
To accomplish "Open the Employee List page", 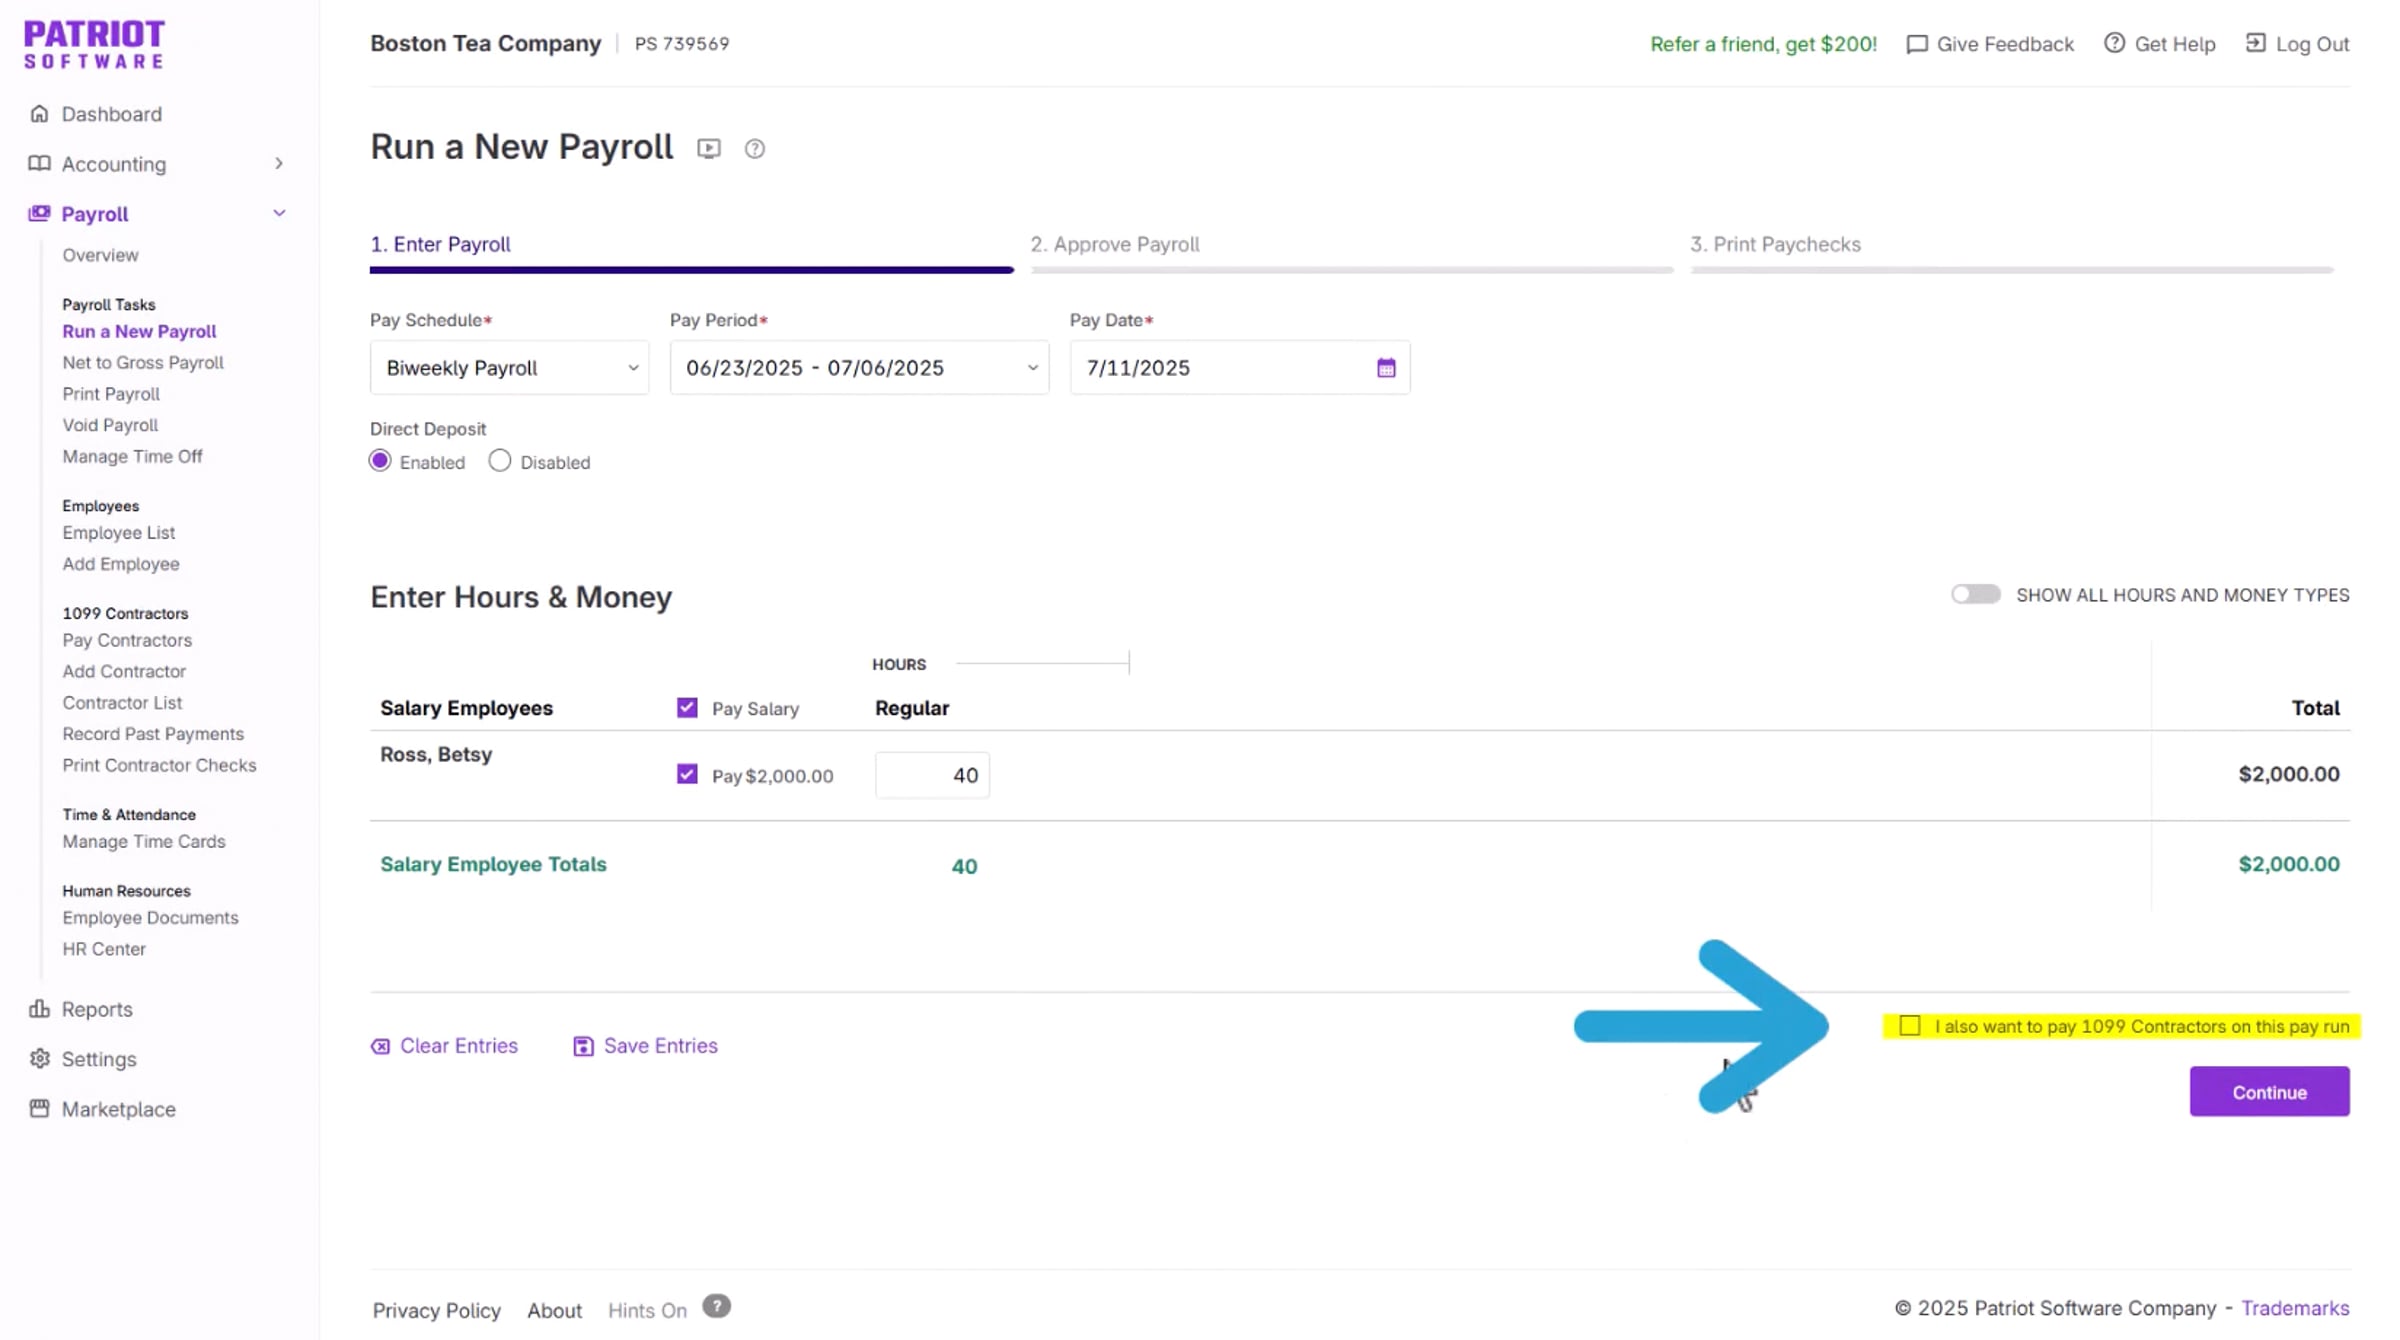I will (x=119, y=533).
